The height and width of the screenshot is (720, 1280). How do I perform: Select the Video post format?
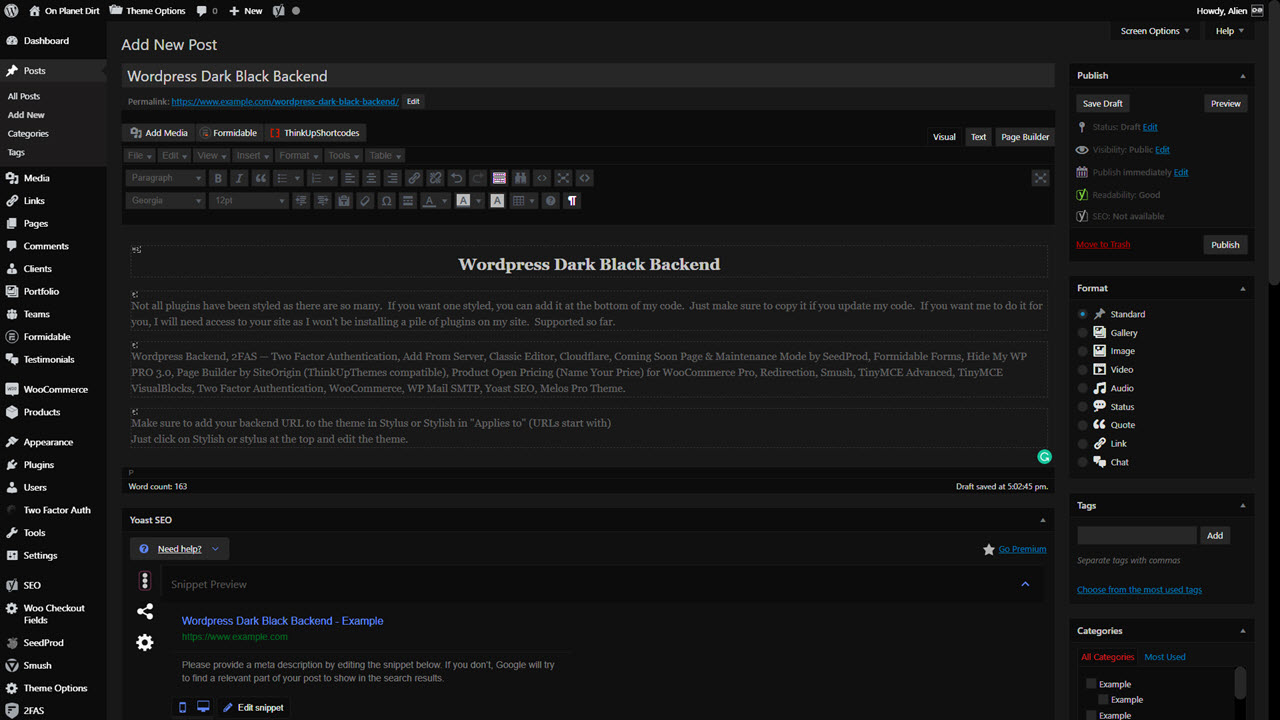coord(1082,370)
